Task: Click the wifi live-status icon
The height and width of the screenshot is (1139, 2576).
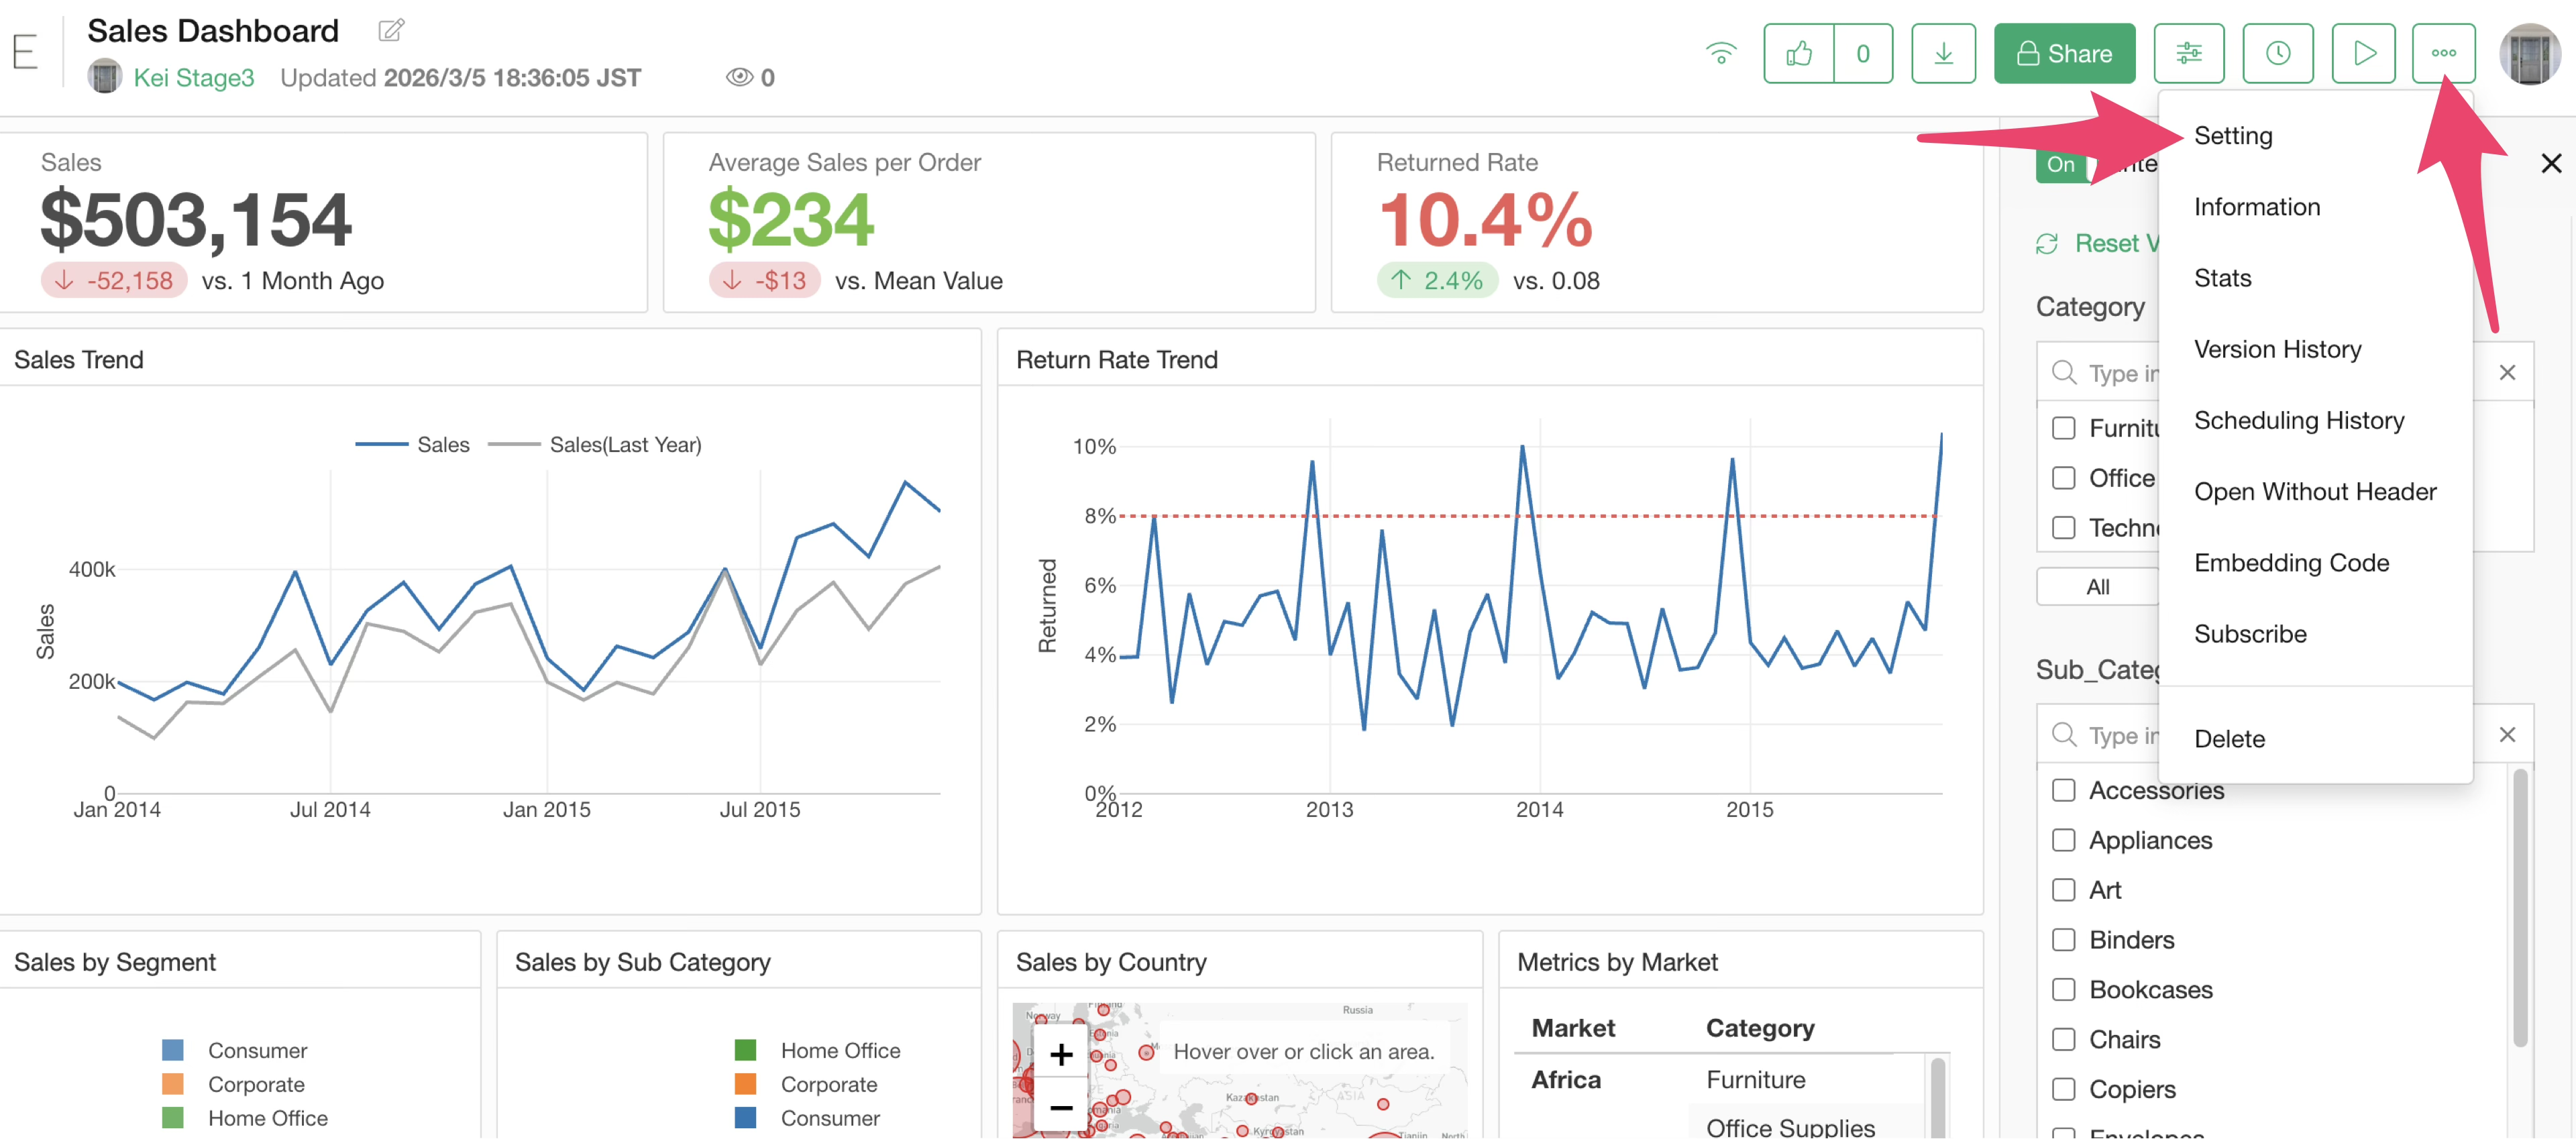Action: 1721,53
